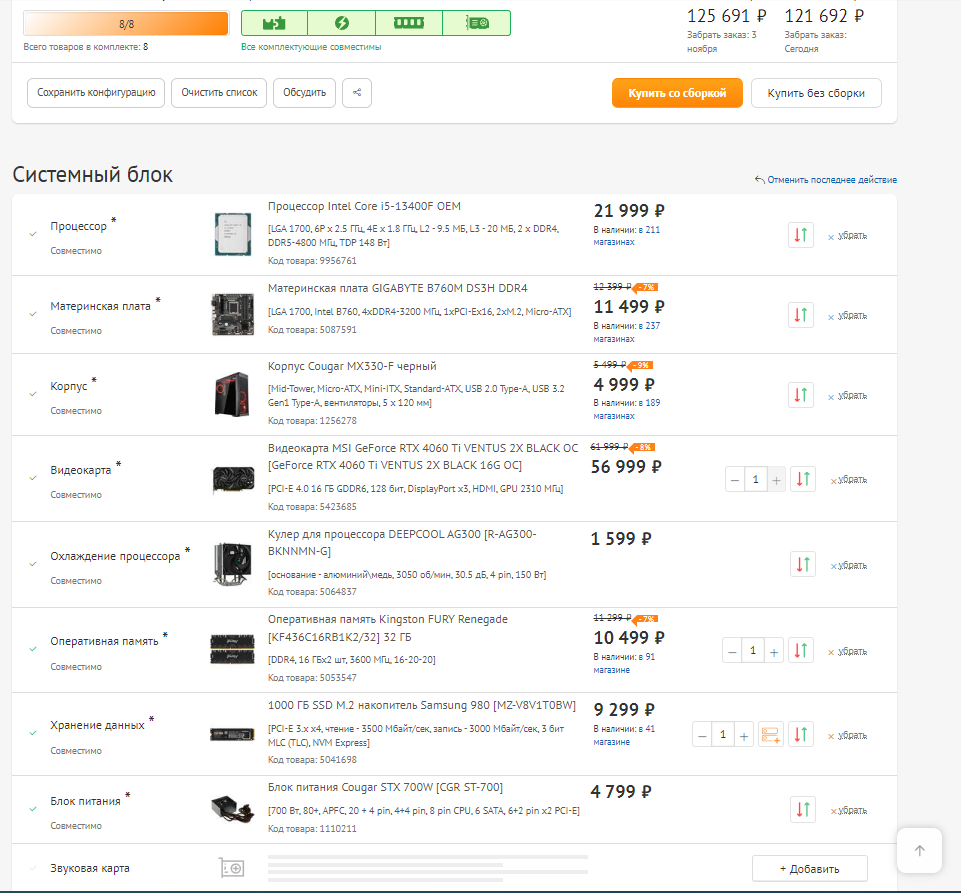
Task: Open processor availability in 211 stores
Action: [x=626, y=236]
